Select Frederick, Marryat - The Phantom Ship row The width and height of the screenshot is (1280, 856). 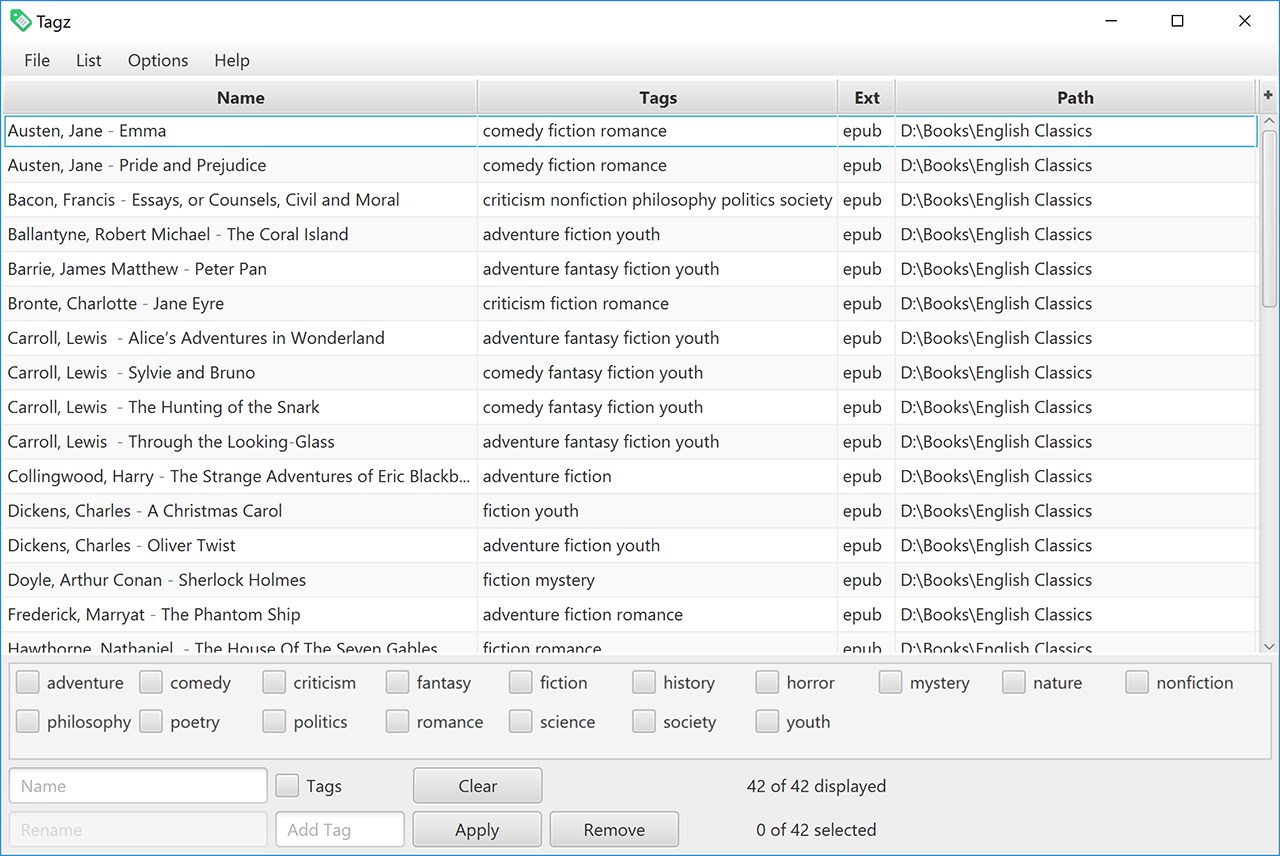click(x=630, y=614)
